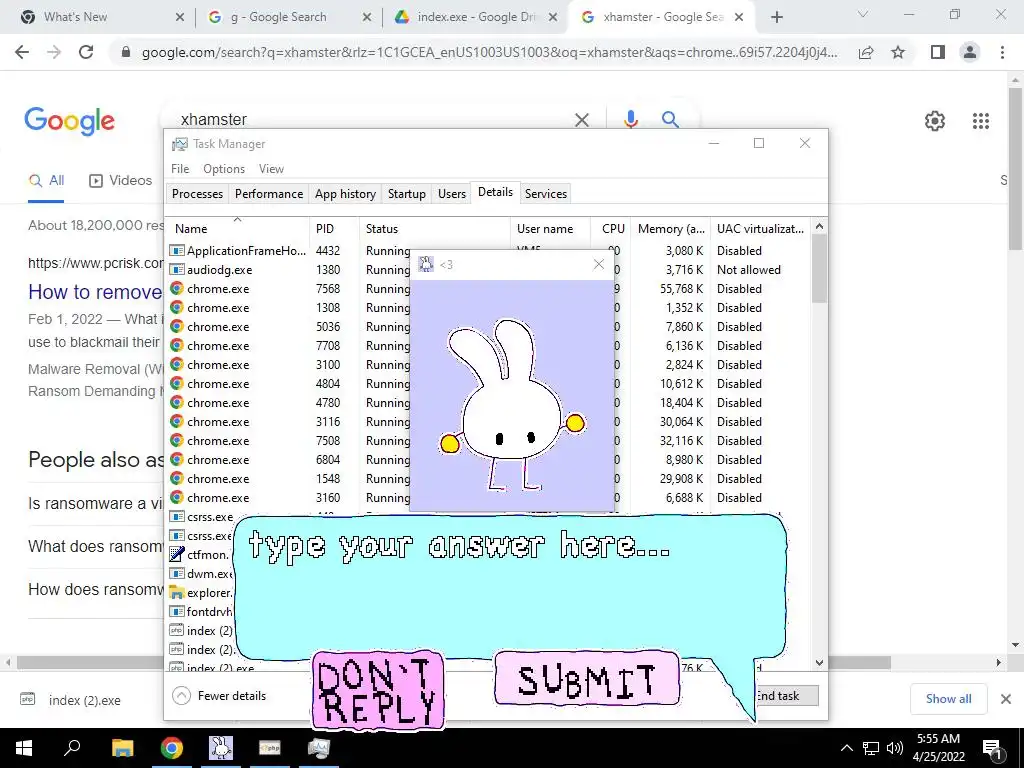
Task: Click Task Manager scrollbar down arrow
Action: pyautogui.click(x=820, y=662)
